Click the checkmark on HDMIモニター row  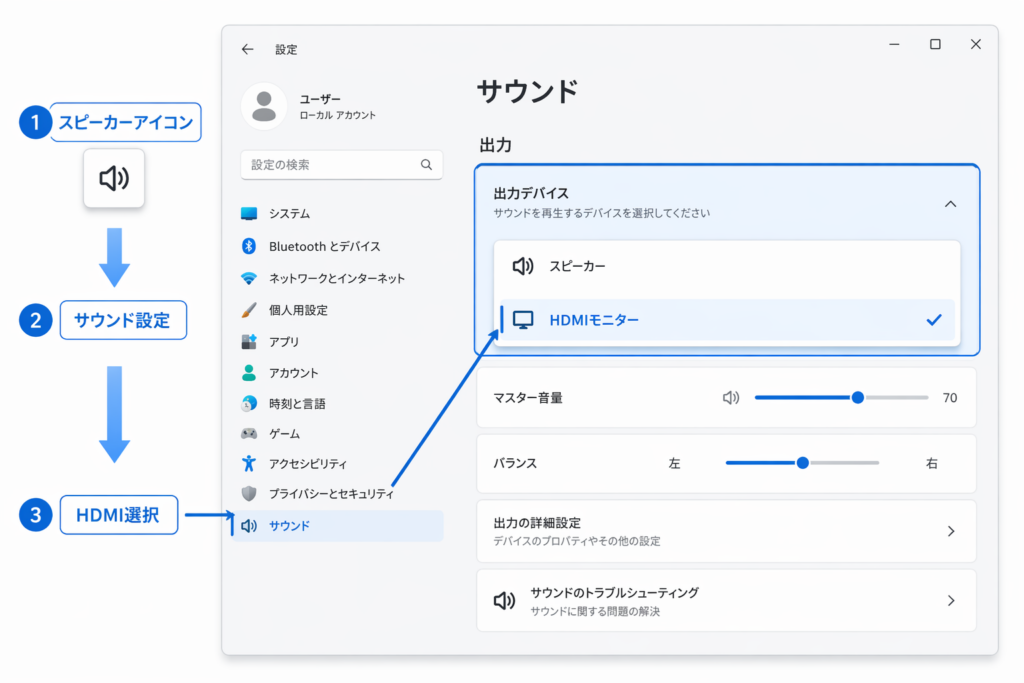(934, 320)
